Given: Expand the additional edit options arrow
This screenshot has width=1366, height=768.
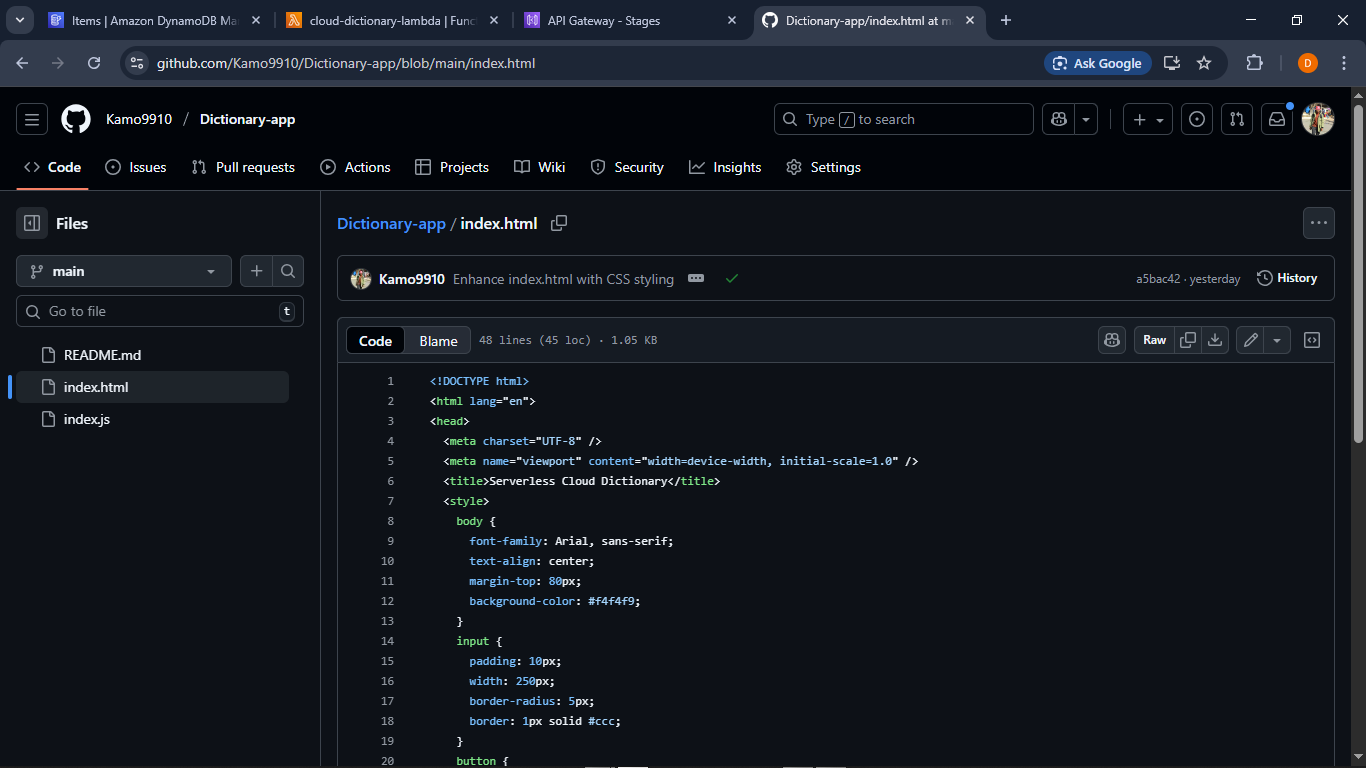Looking at the screenshot, I should pyautogui.click(x=1276, y=340).
